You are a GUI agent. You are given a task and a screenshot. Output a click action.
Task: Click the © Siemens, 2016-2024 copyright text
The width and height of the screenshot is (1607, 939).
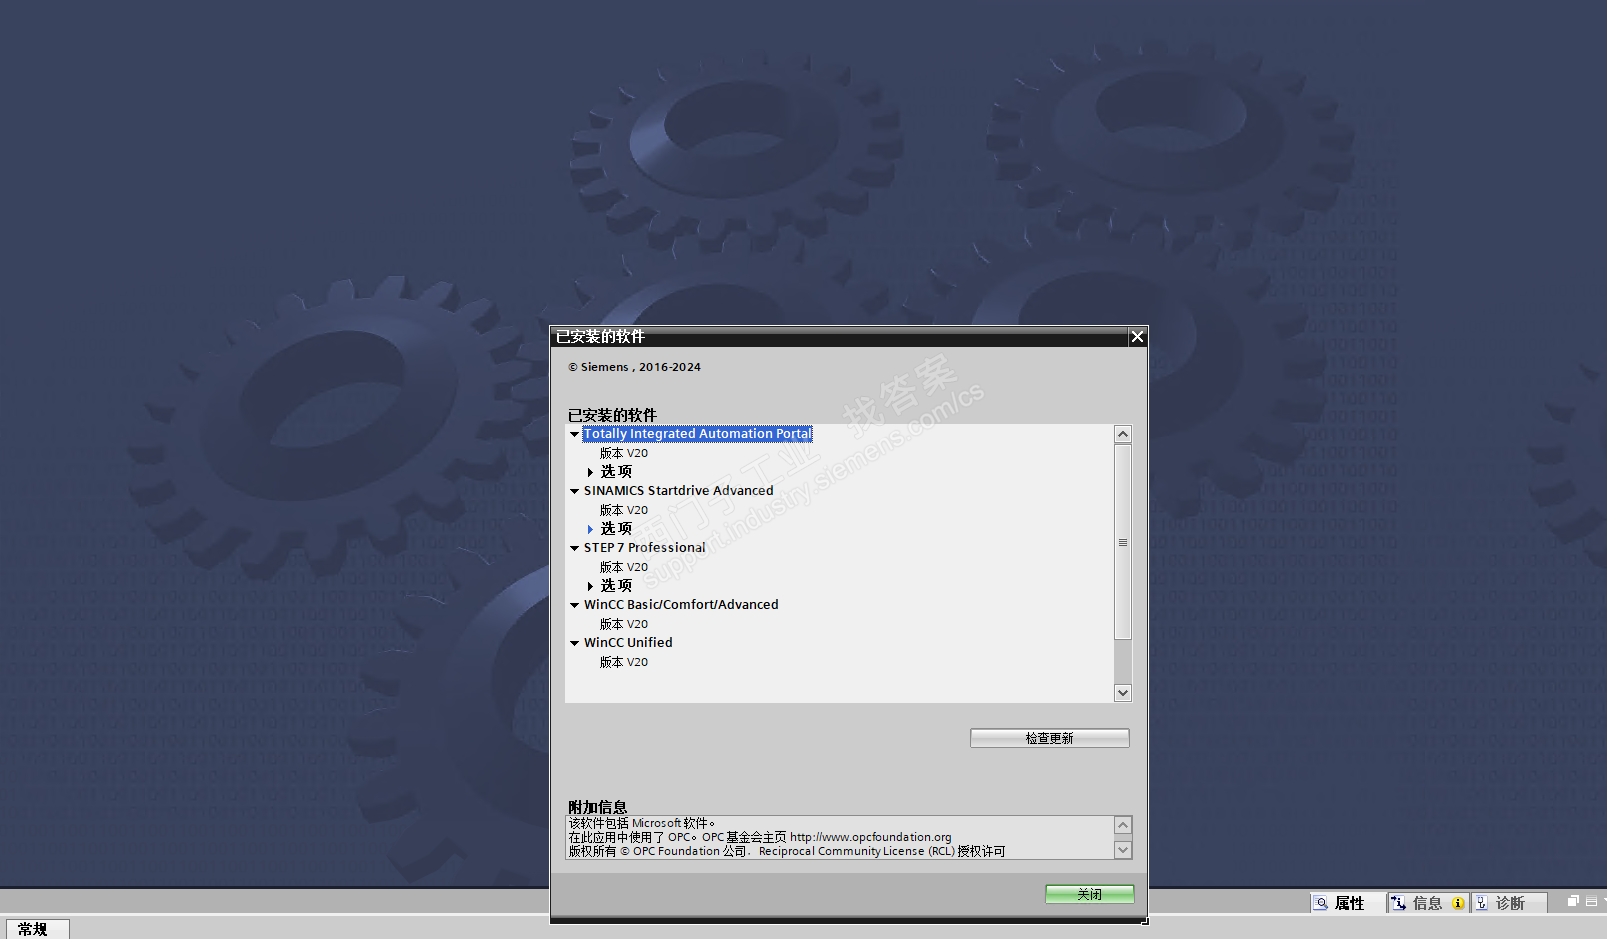tap(634, 367)
